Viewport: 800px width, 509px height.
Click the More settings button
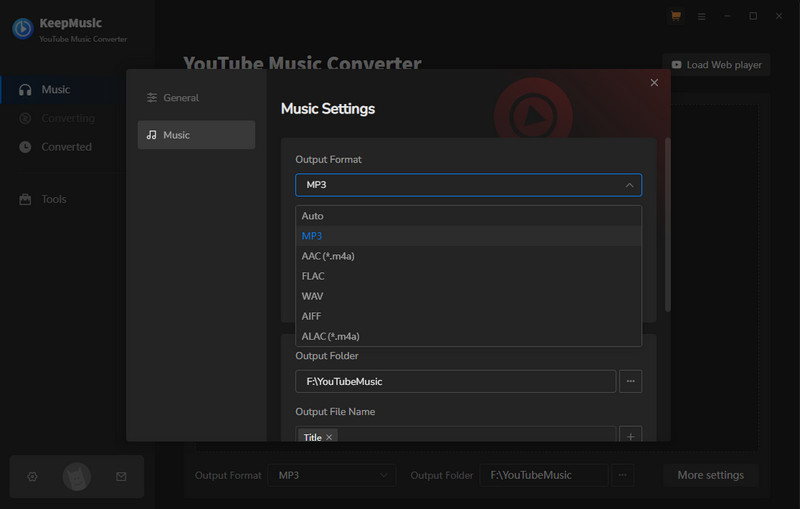(x=710, y=475)
